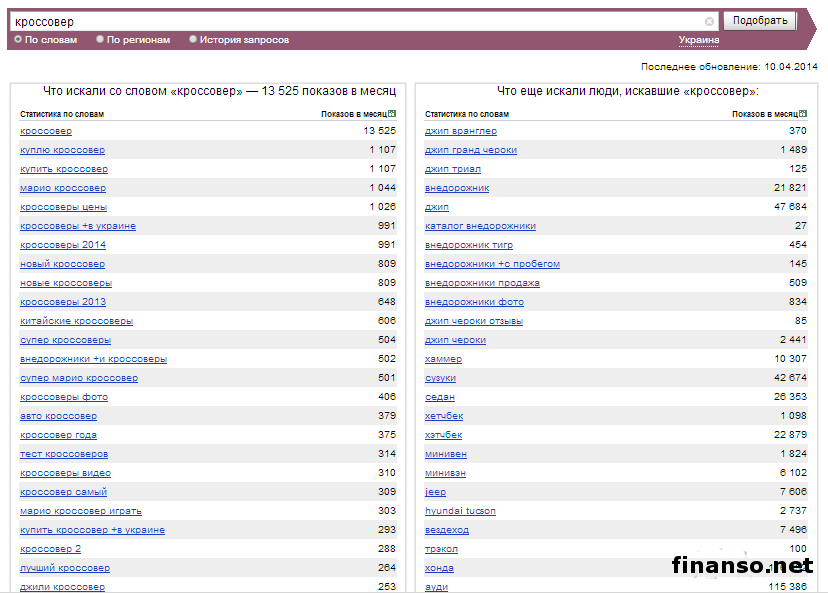
Task: Select the 'хаммер' related query link
Action: (x=443, y=359)
